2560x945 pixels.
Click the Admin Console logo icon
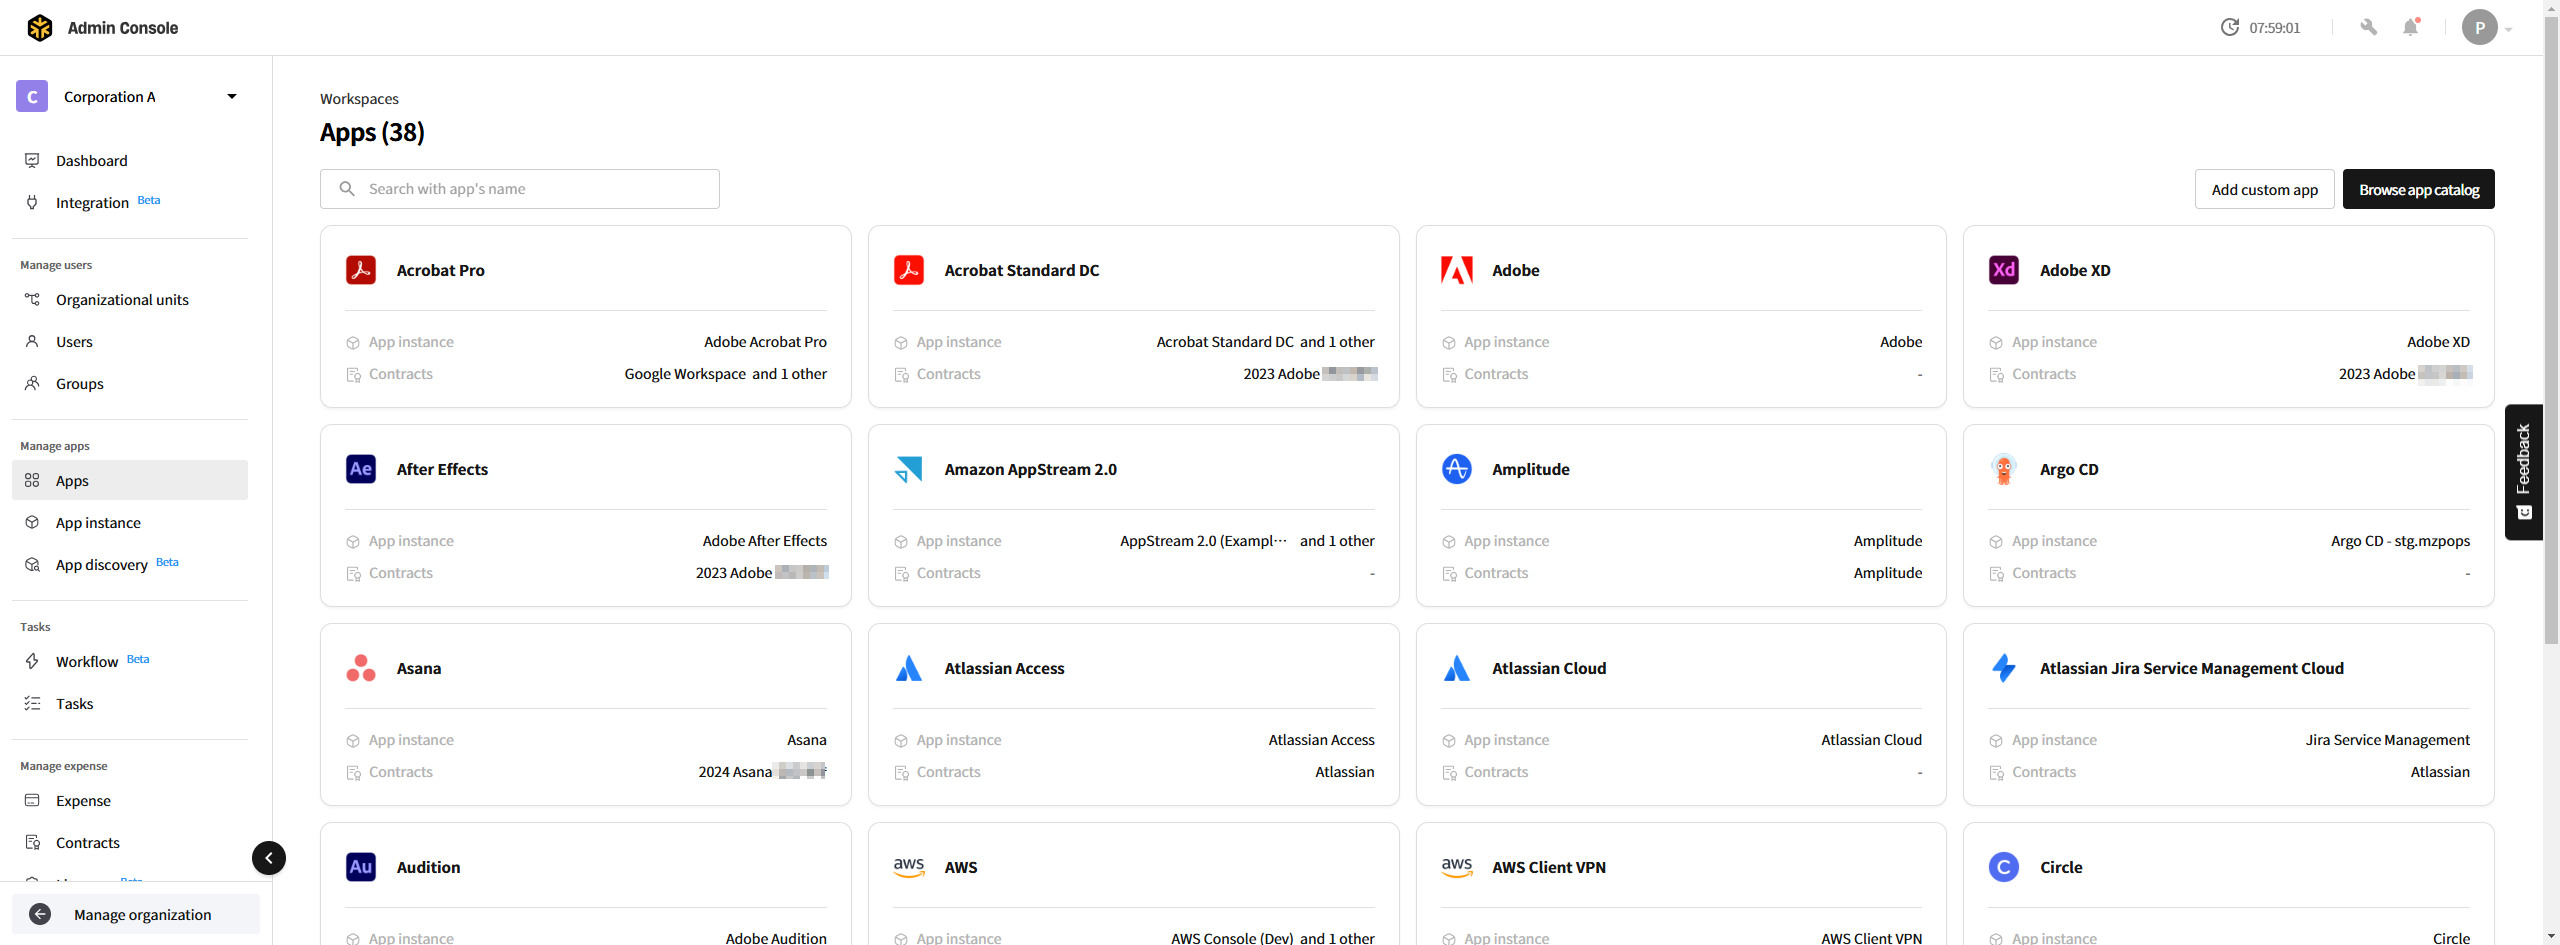(40, 28)
